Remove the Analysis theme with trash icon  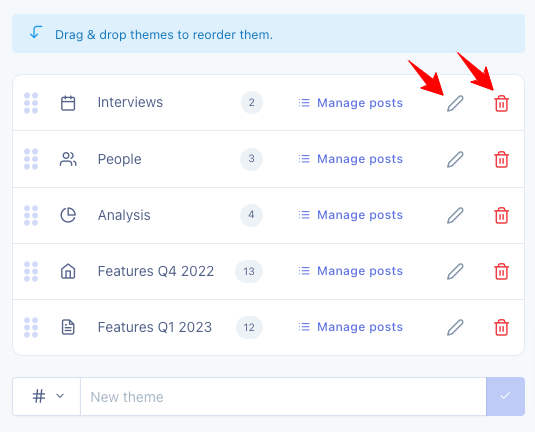pyautogui.click(x=502, y=215)
